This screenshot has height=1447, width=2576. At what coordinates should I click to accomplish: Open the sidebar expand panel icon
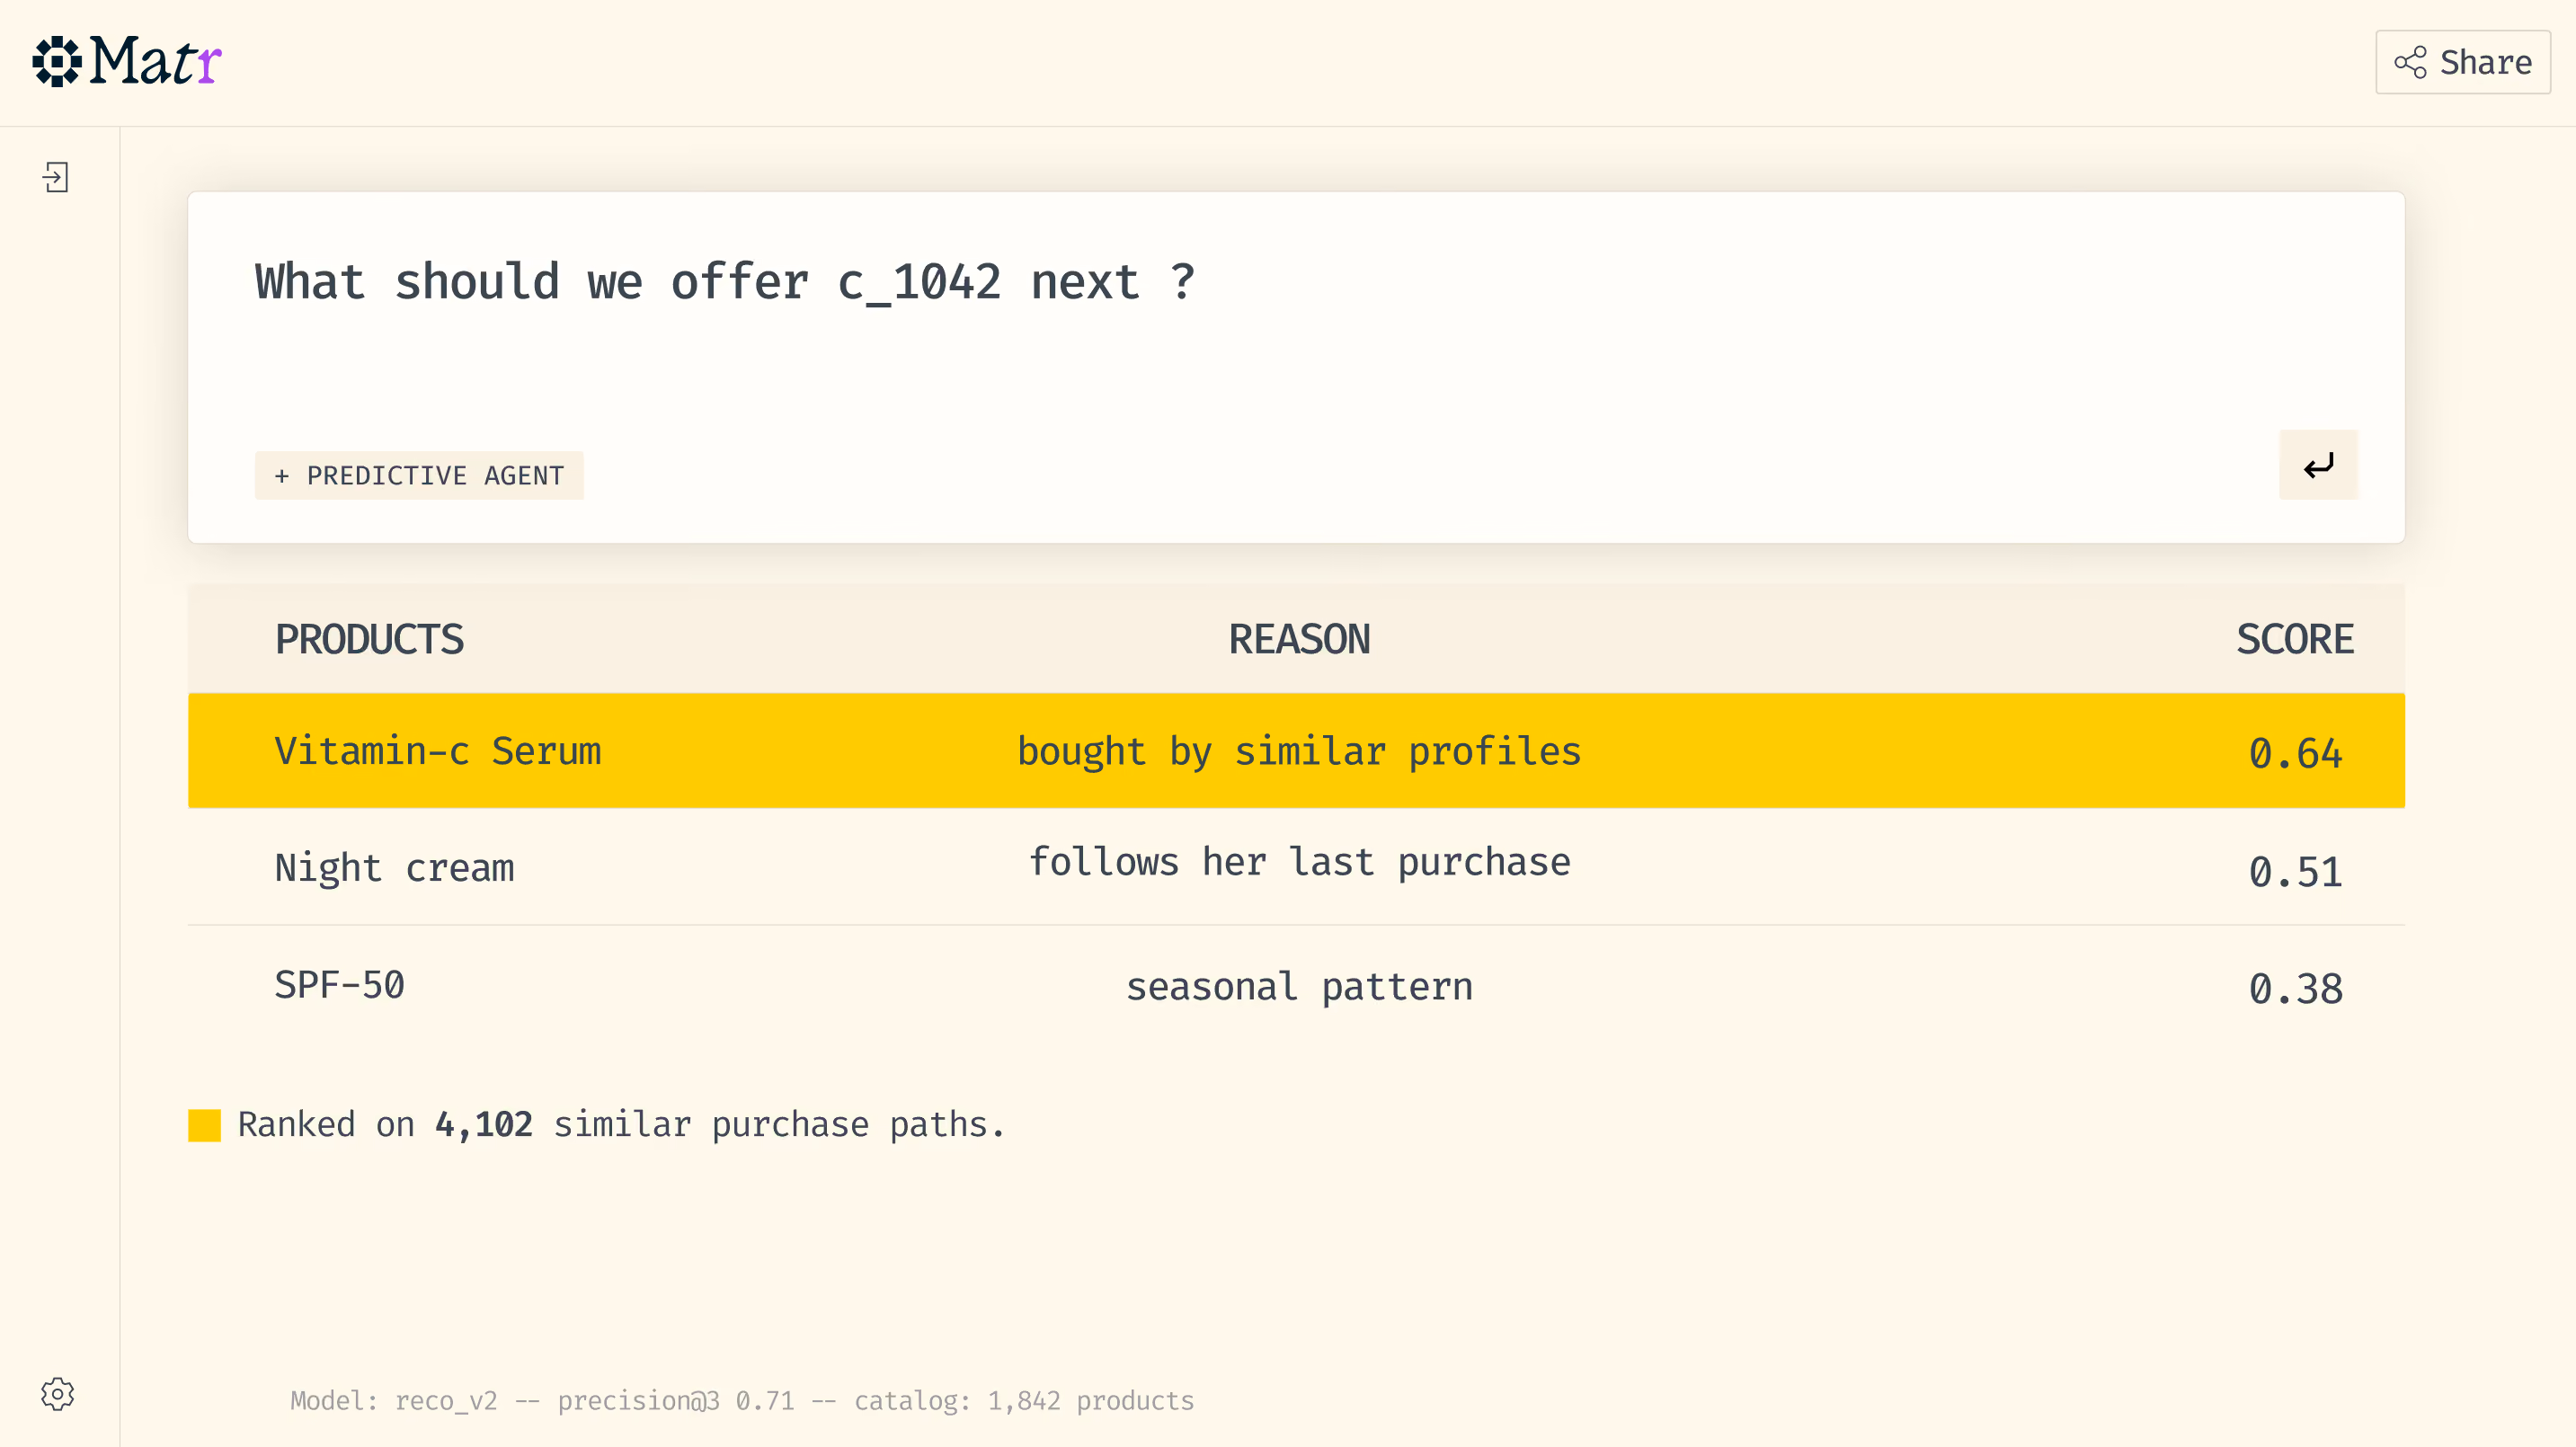[x=56, y=178]
